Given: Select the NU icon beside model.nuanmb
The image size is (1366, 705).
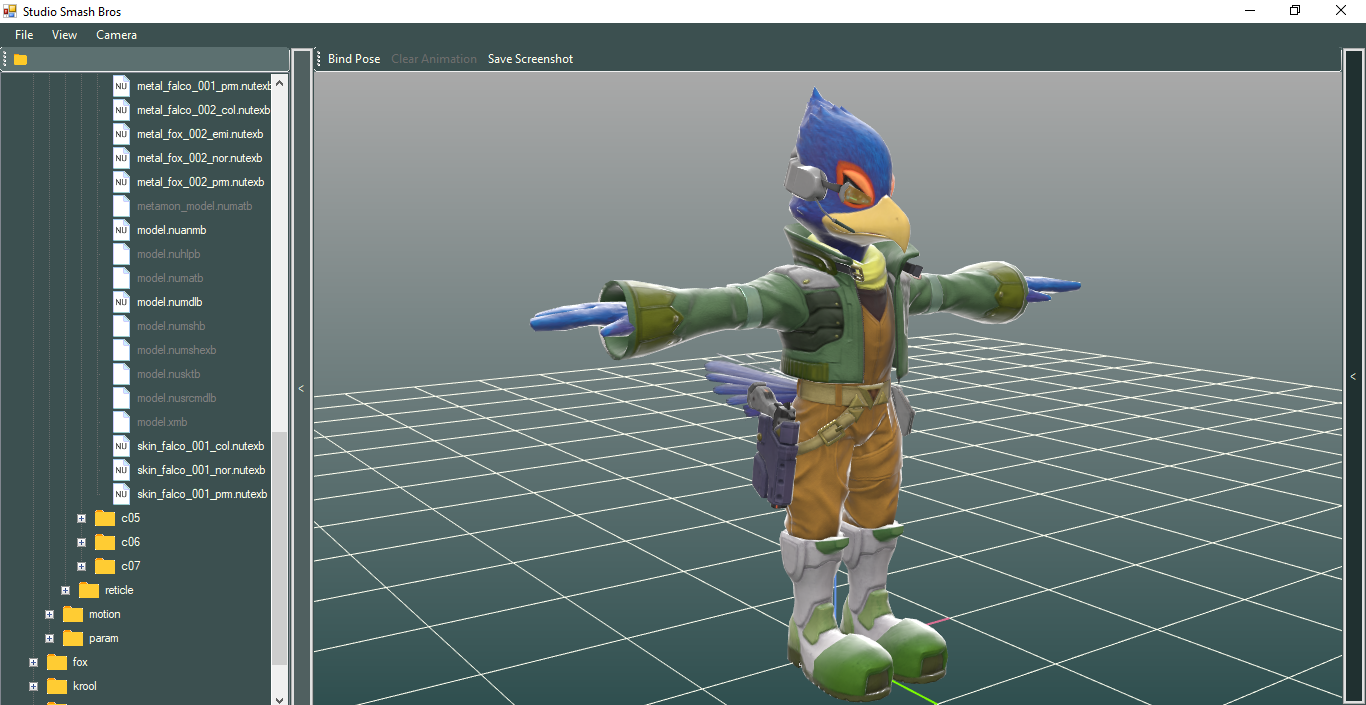Looking at the screenshot, I should tap(121, 230).
